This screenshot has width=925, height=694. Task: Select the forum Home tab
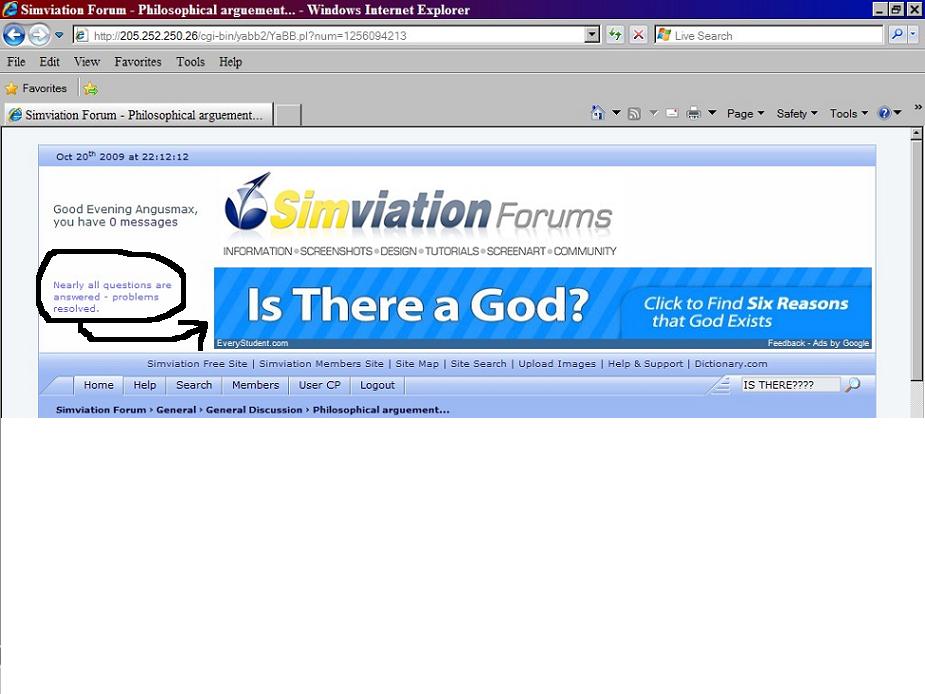click(99, 385)
